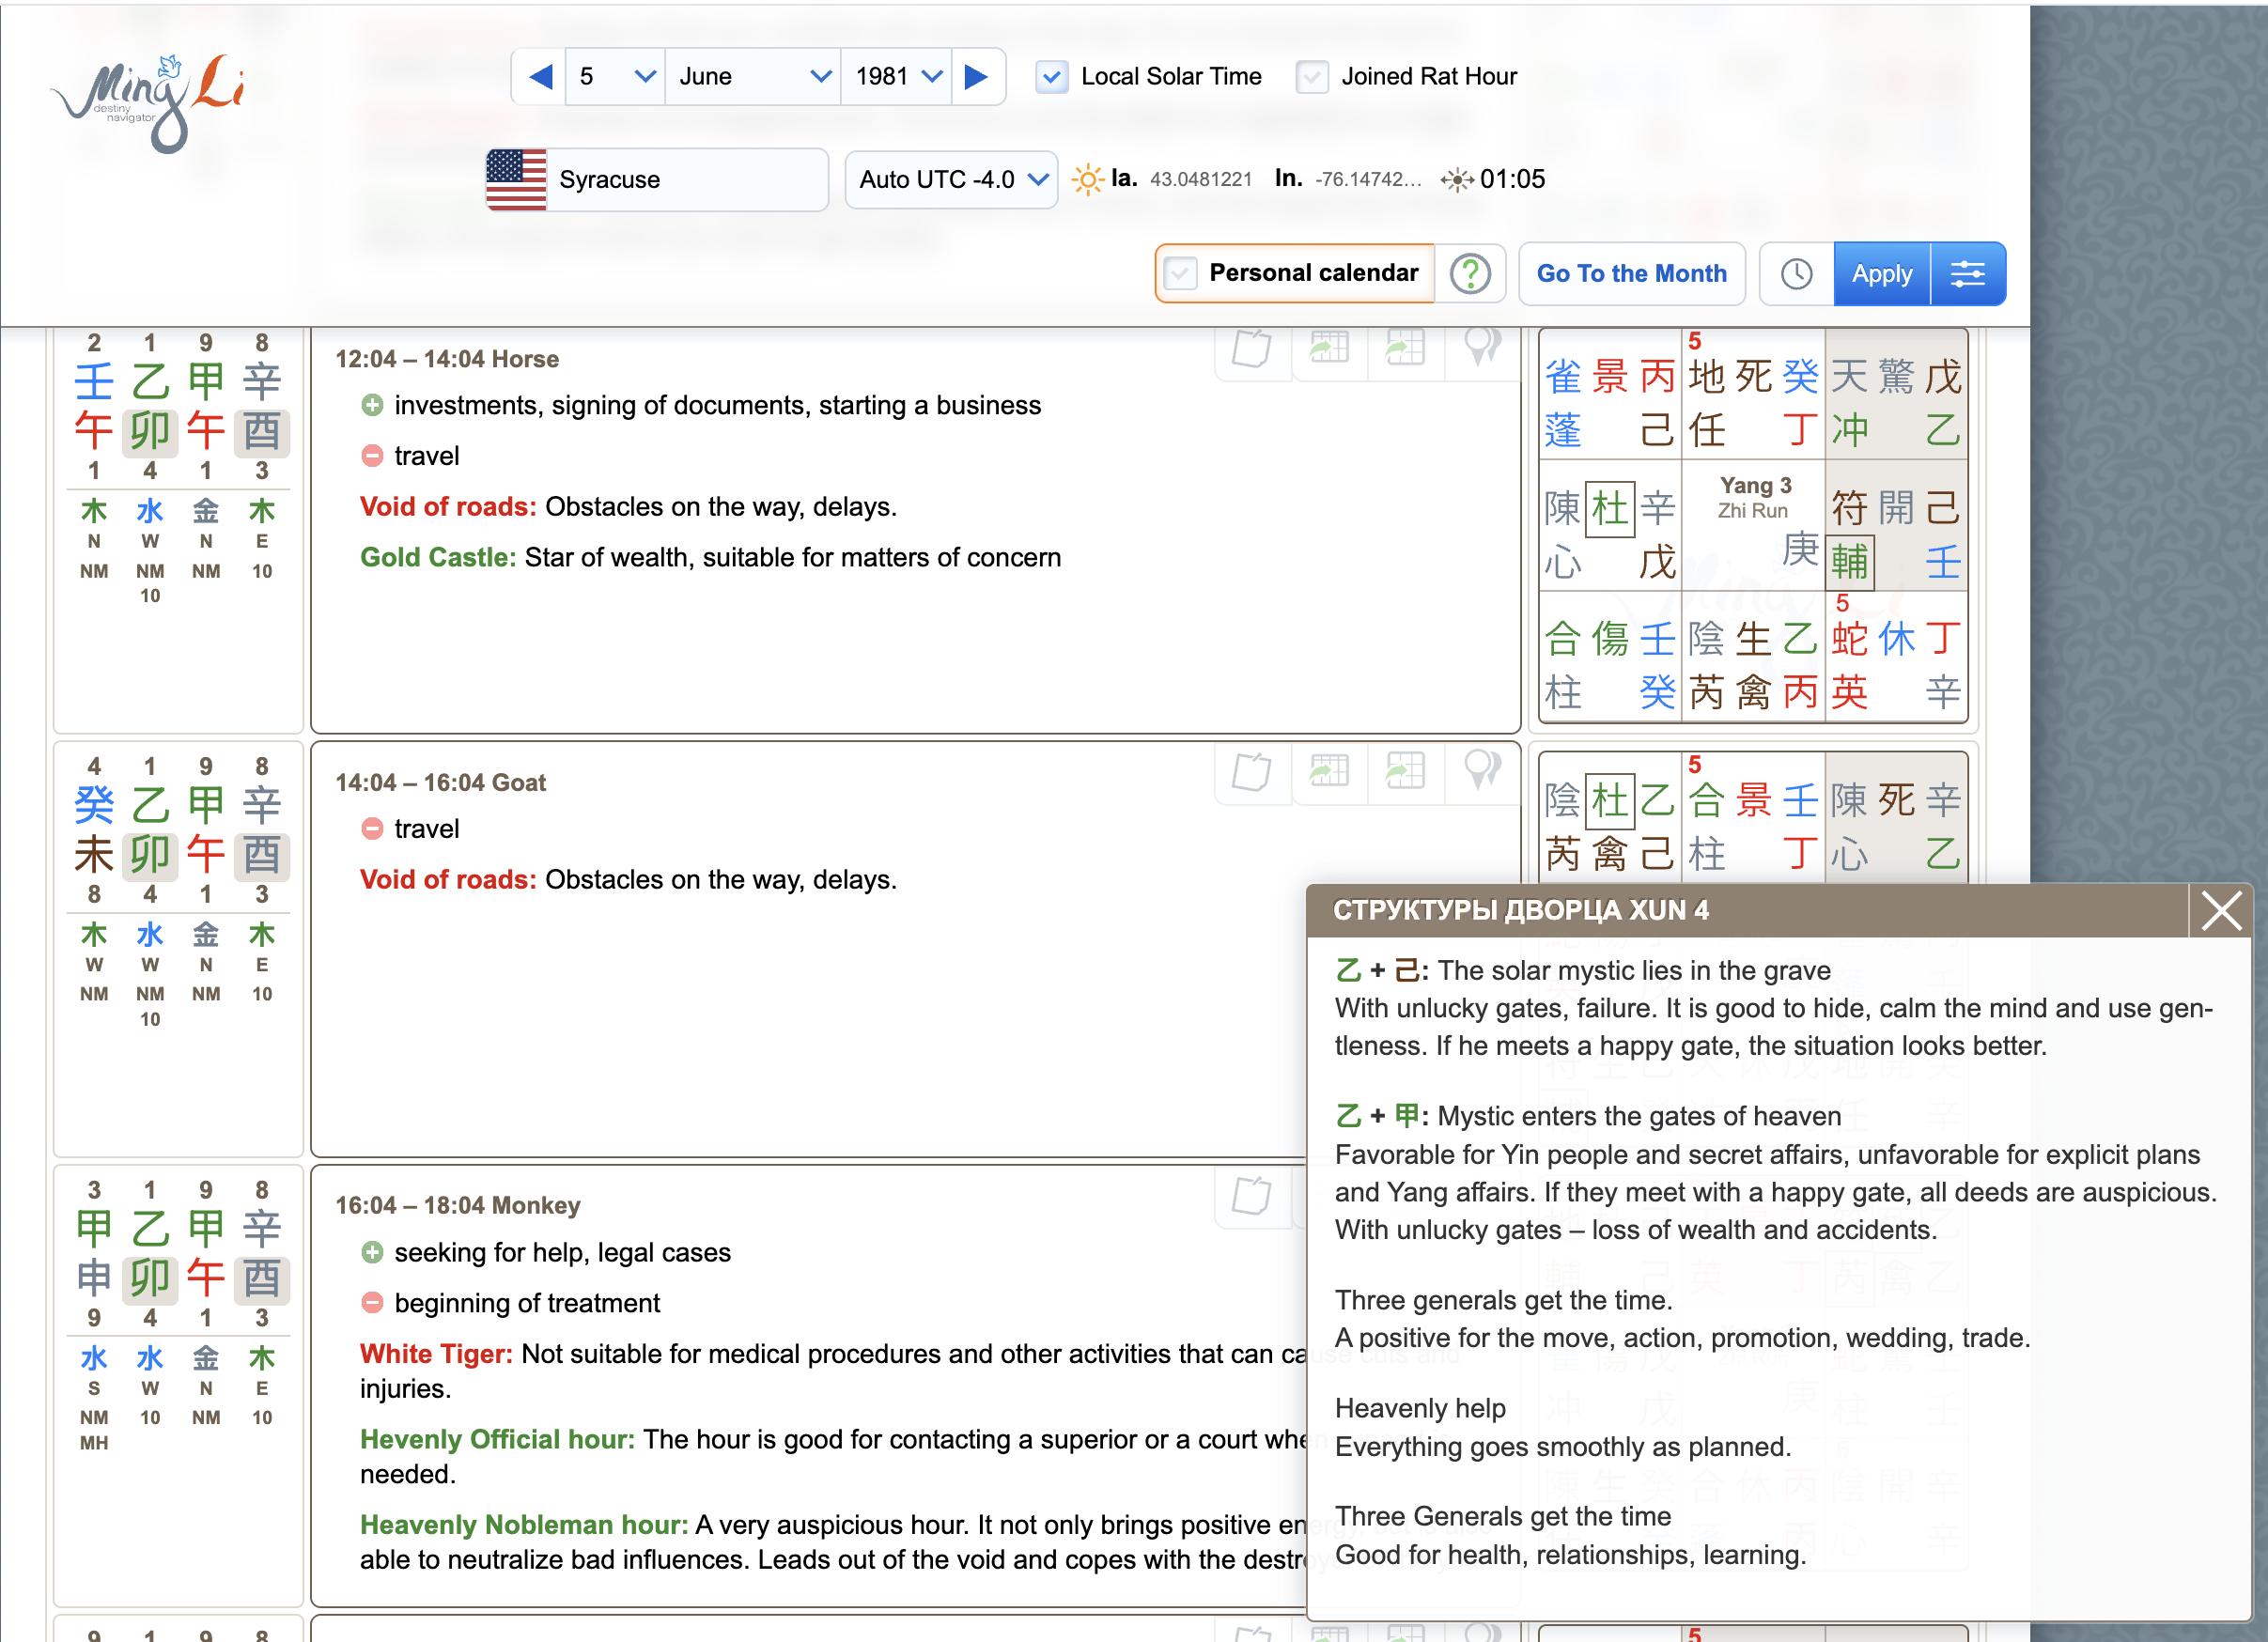Screen dimensions: 2268x1642
Task: Click the help question mark near Personal calendar
Action: pos(1470,273)
